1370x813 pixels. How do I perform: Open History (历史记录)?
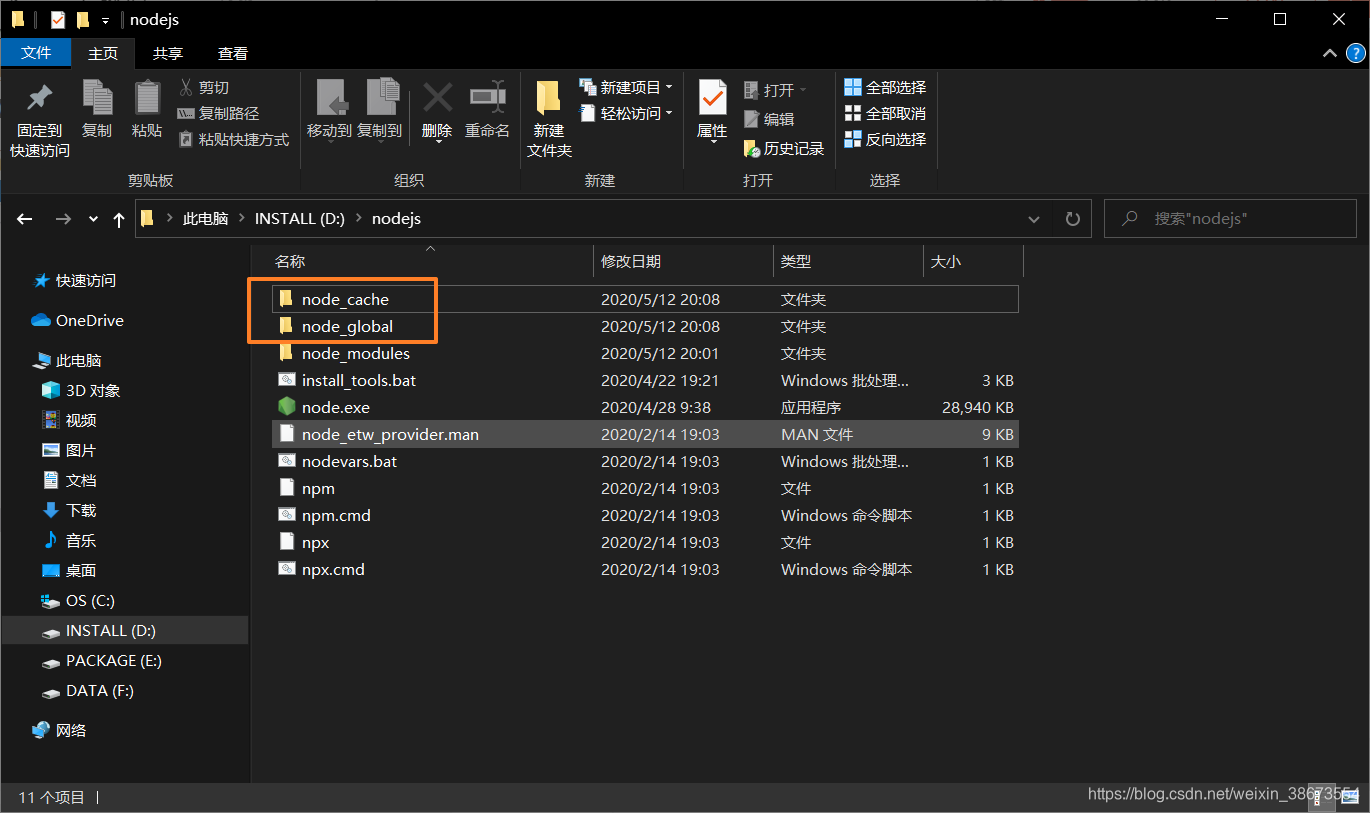click(x=784, y=148)
